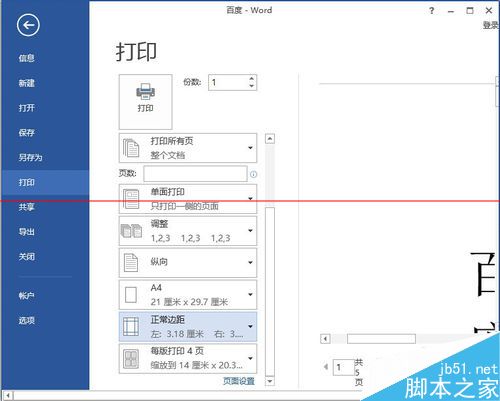Select 新建 in the backstage sidebar
This screenshot has height=401, width=500.
click(27, 83)
